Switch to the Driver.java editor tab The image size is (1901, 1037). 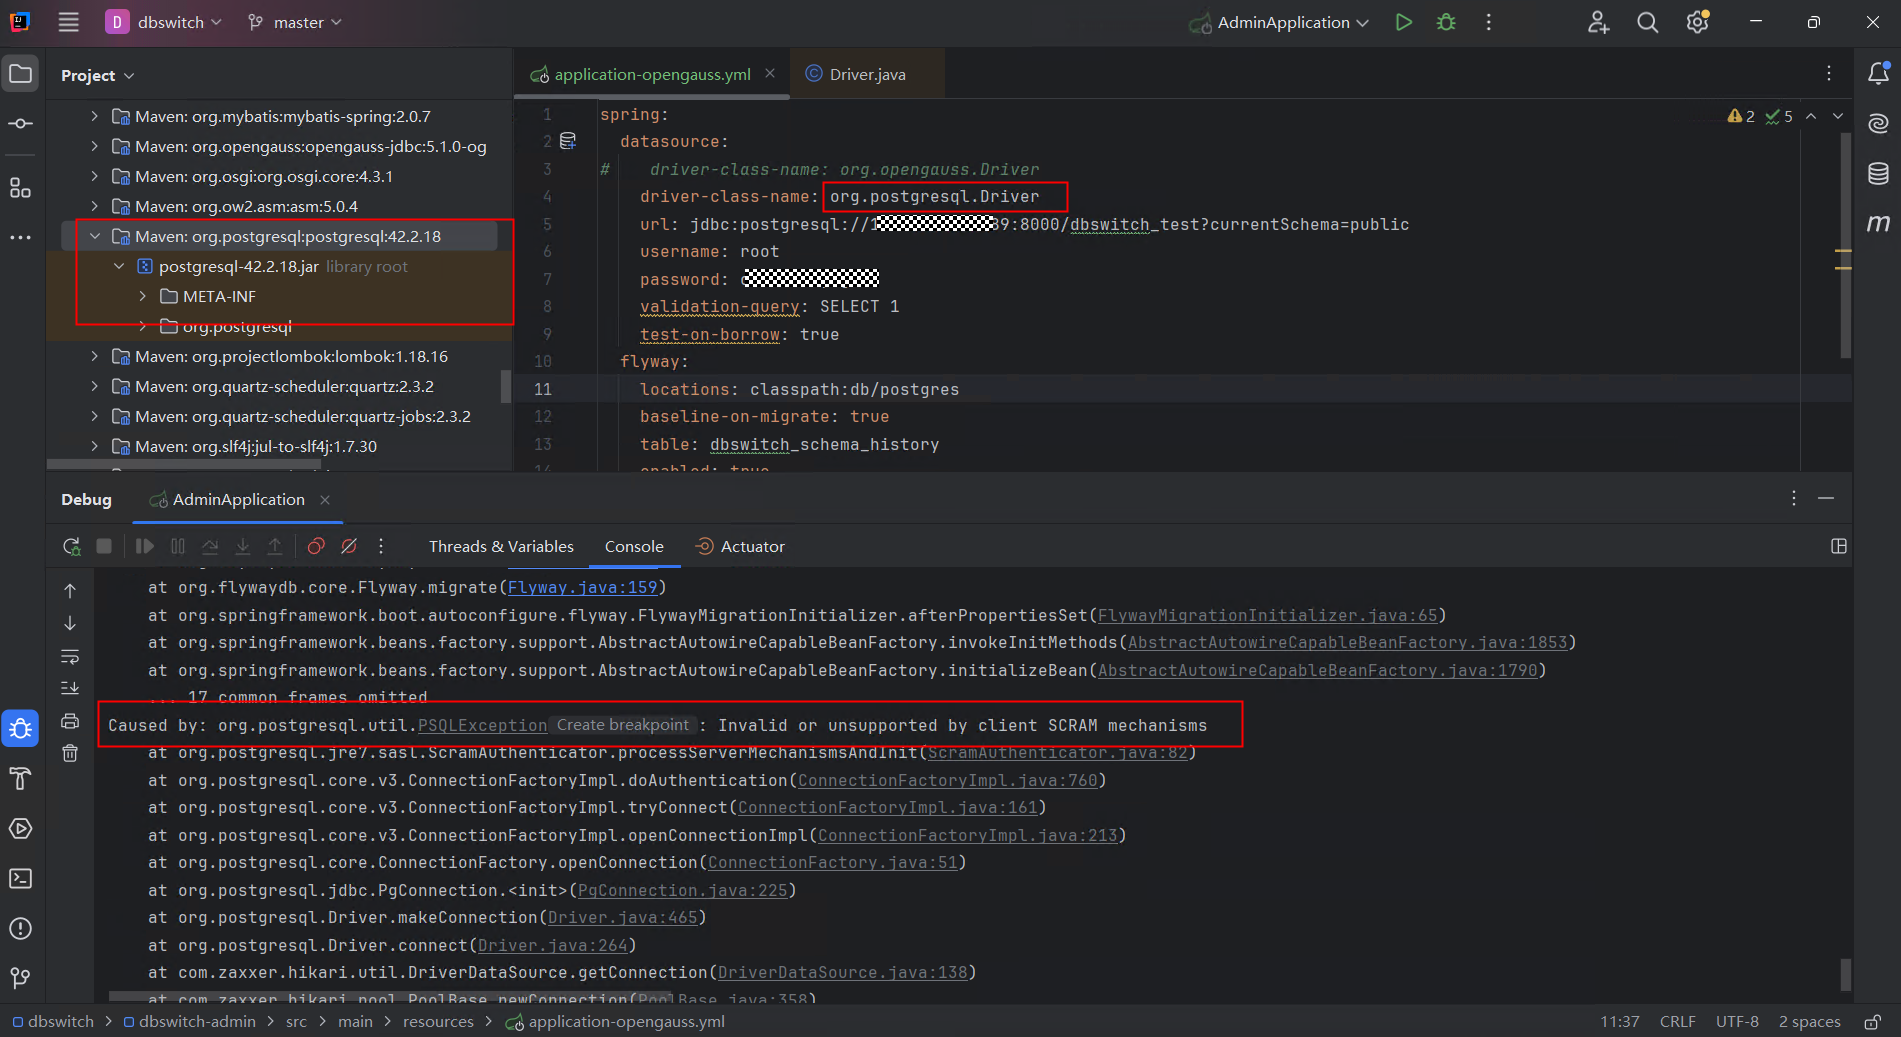coord(866,74)
